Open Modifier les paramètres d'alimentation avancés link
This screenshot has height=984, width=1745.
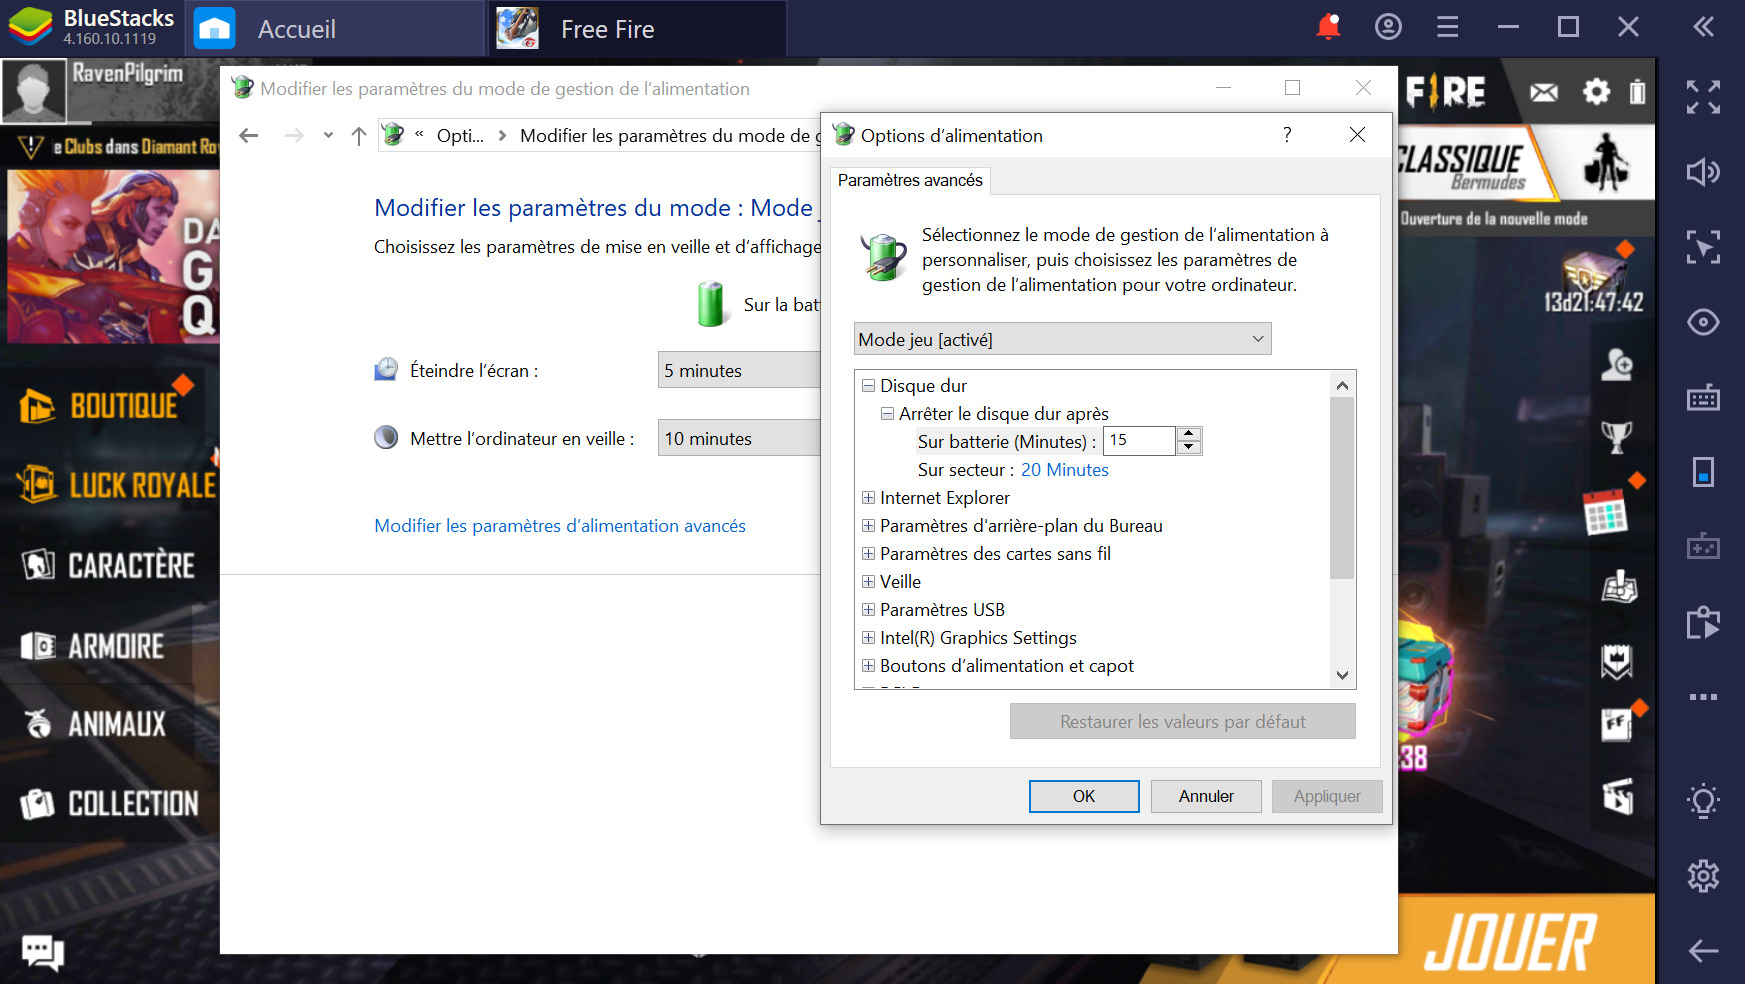coord(560,526)
